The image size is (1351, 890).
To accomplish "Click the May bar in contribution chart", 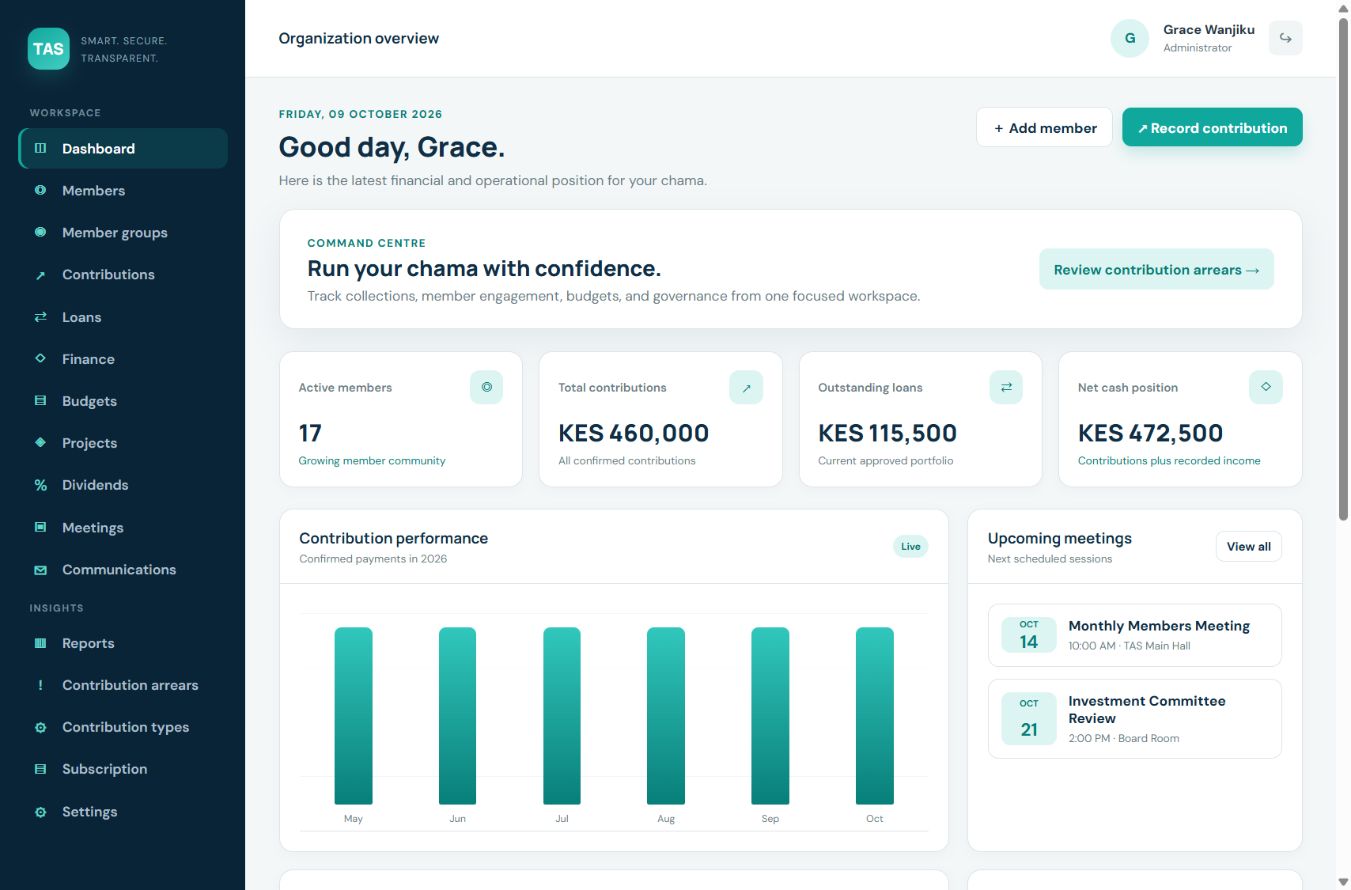I will click(x=353, y=716).
